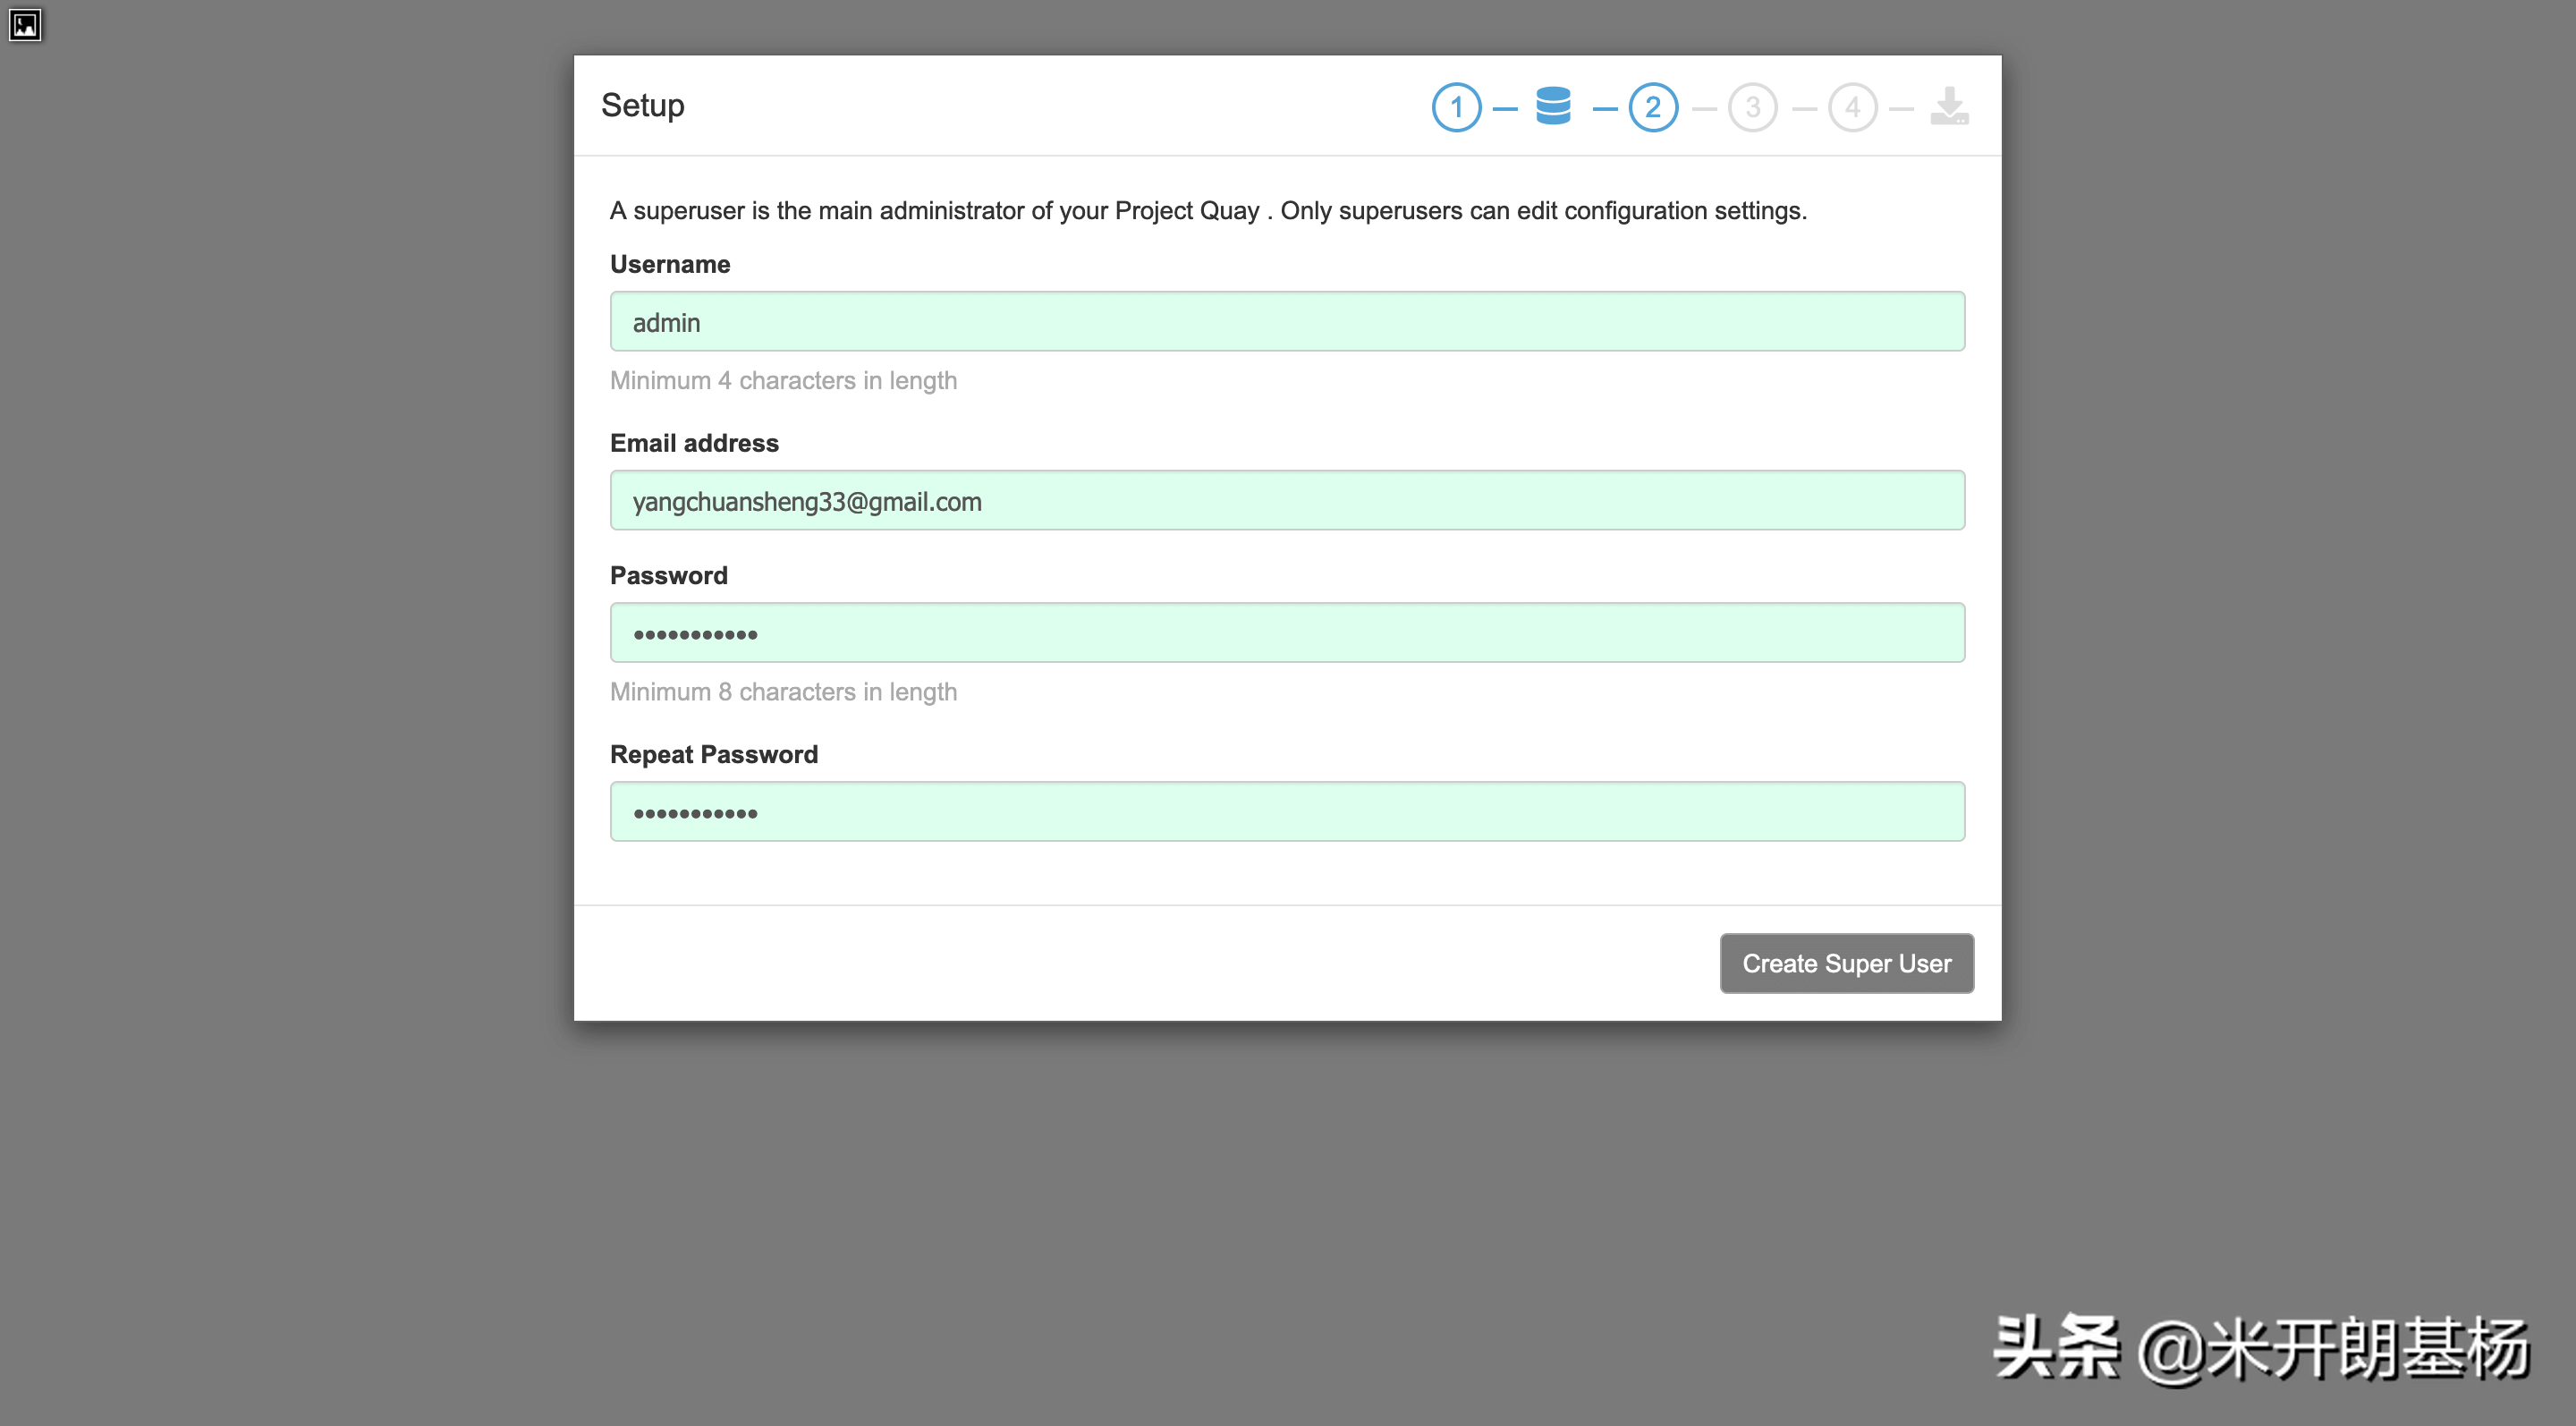
Task: Click the step 4 circle indicator
Action: click(1852, 107)
